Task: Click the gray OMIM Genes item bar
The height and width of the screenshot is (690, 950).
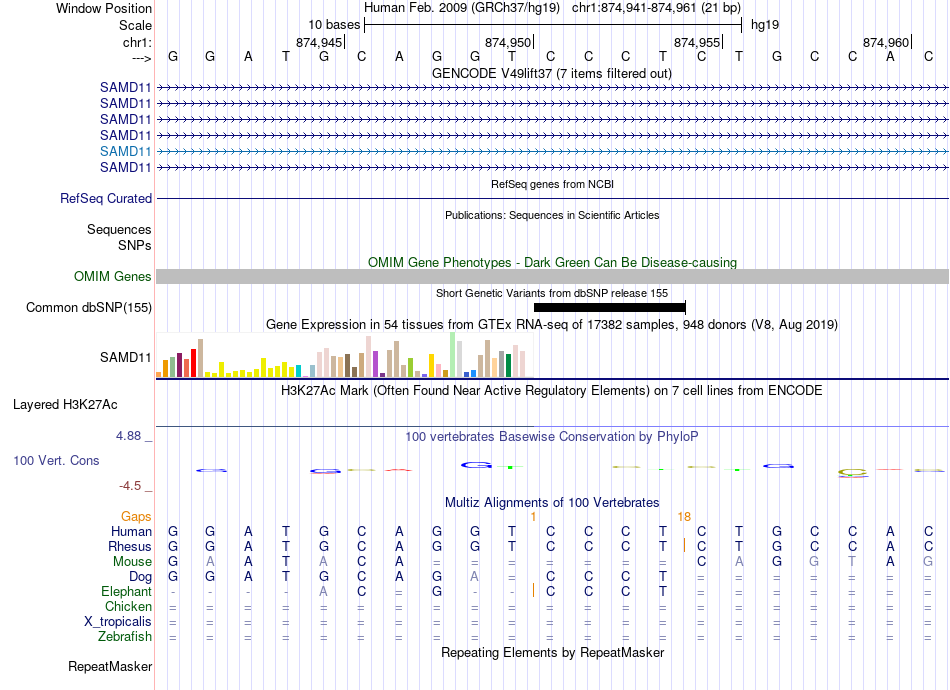Action: pyautogui.click(x=553, y=276)
